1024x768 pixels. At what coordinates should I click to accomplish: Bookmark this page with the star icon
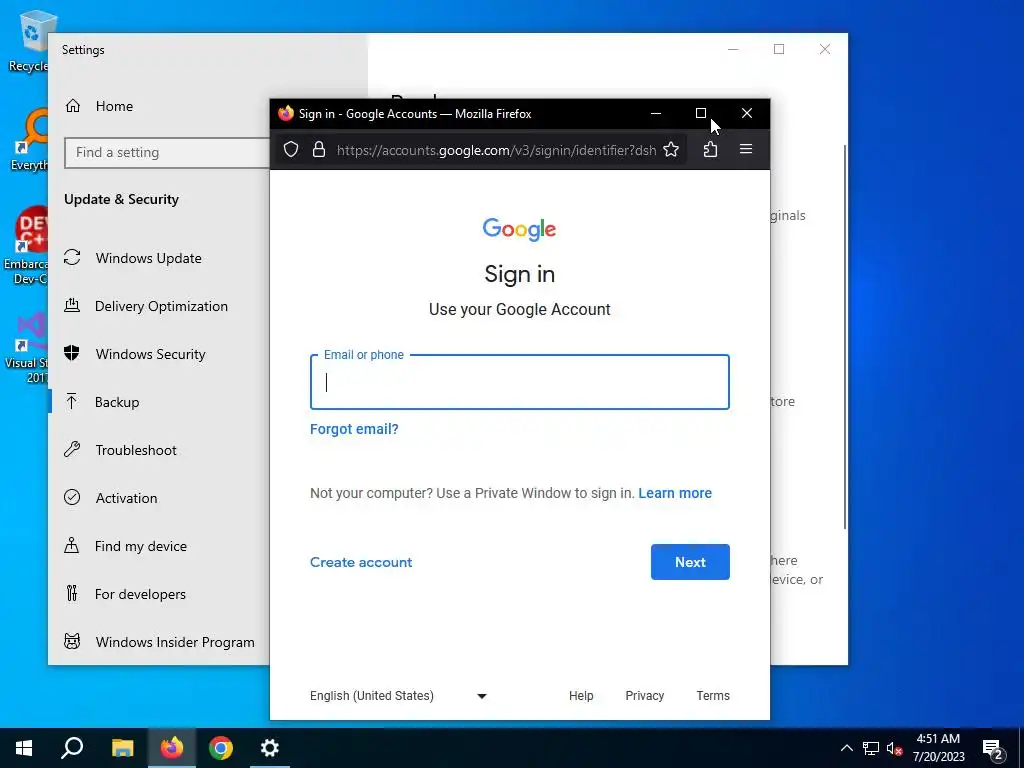[671, 150]
